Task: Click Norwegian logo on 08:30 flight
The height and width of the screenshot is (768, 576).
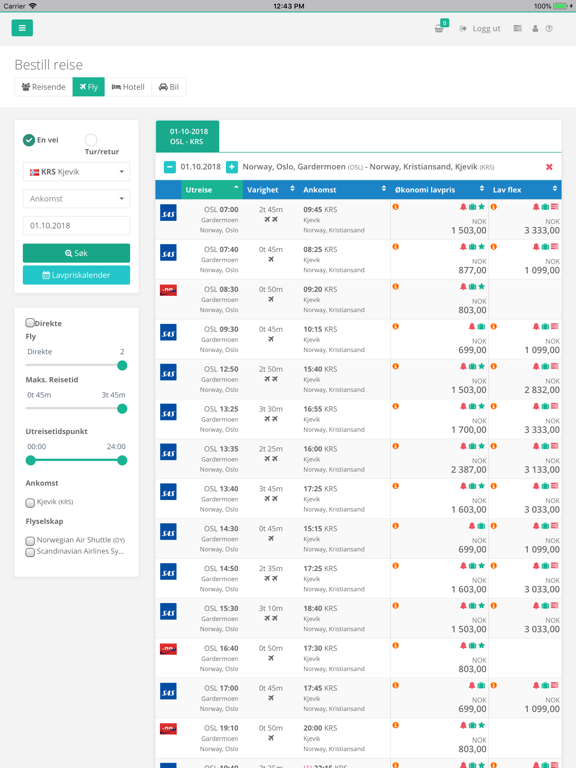Action: tap(168, 290)
